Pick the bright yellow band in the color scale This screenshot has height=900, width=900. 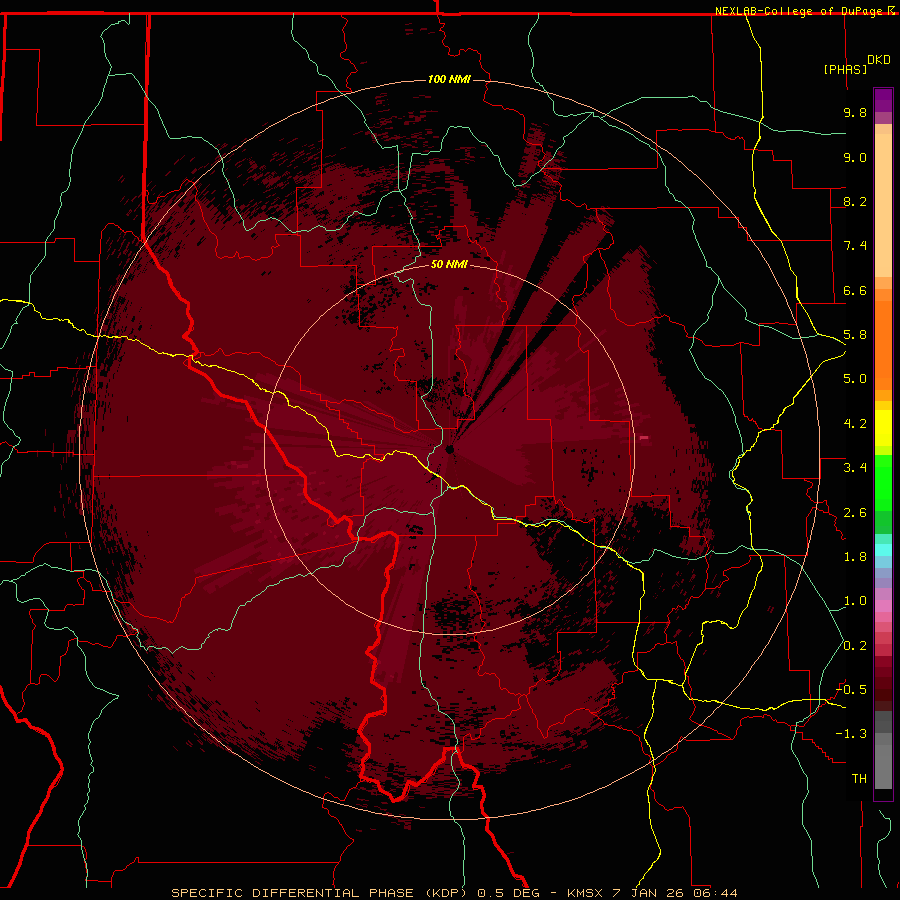coord(883,428)
